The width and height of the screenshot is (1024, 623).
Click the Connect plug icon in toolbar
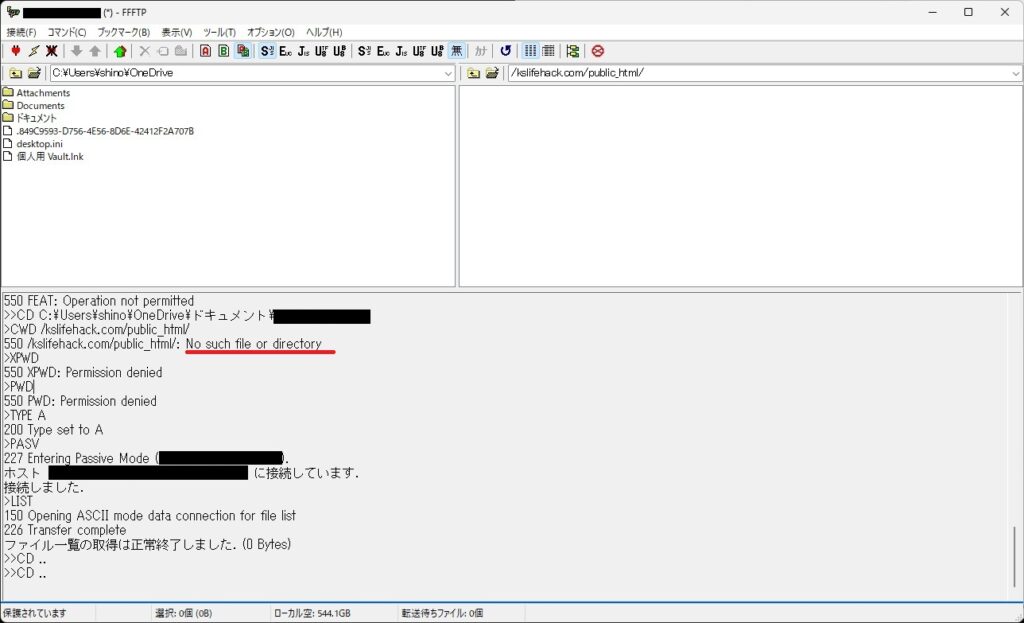click(x=15, y=51)
